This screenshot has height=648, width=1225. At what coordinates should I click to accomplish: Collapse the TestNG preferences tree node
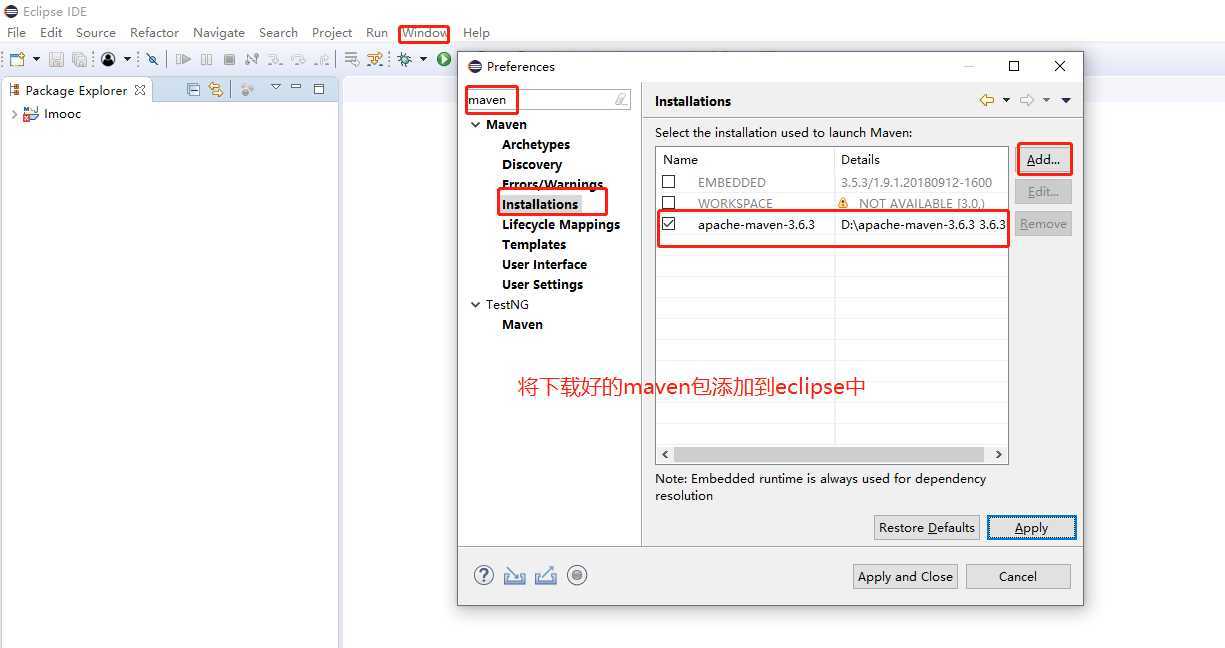pos(476,305)
